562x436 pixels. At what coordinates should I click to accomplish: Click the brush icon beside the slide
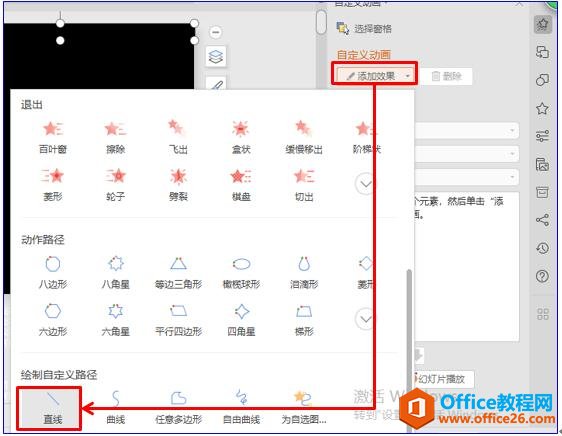[216, 83]
